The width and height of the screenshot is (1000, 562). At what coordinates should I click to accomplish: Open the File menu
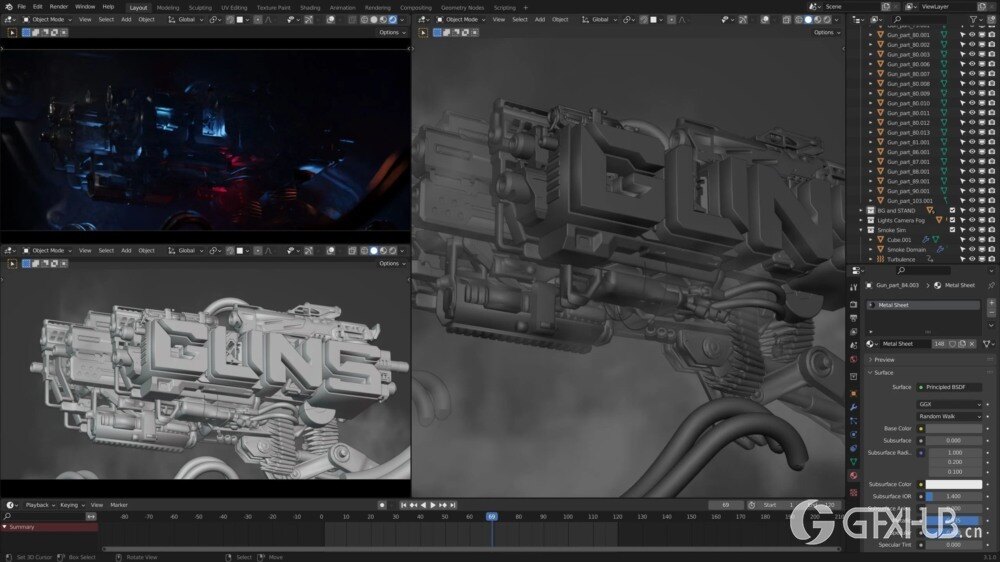click(x=22, y=7)
